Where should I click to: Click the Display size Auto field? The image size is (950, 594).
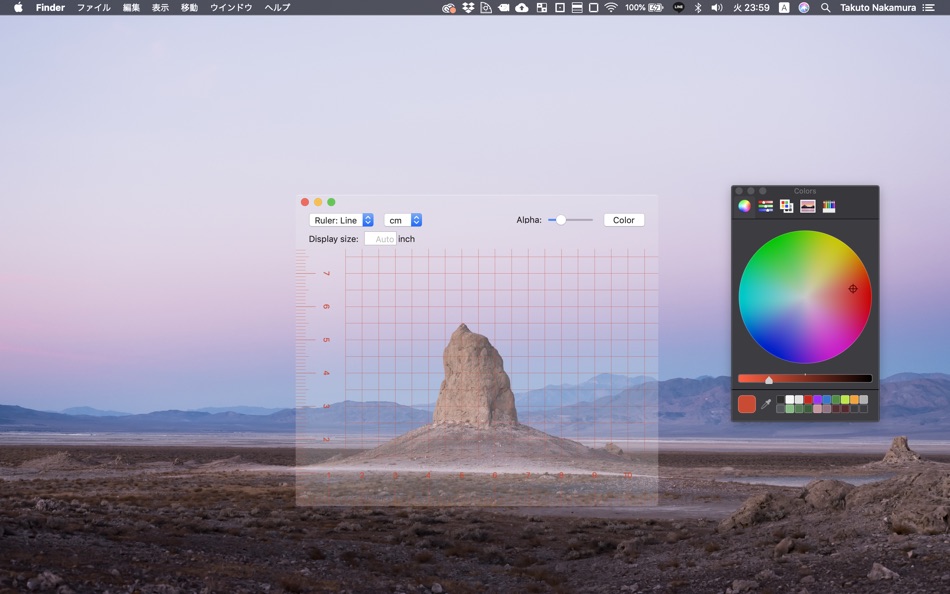(380, 239)
